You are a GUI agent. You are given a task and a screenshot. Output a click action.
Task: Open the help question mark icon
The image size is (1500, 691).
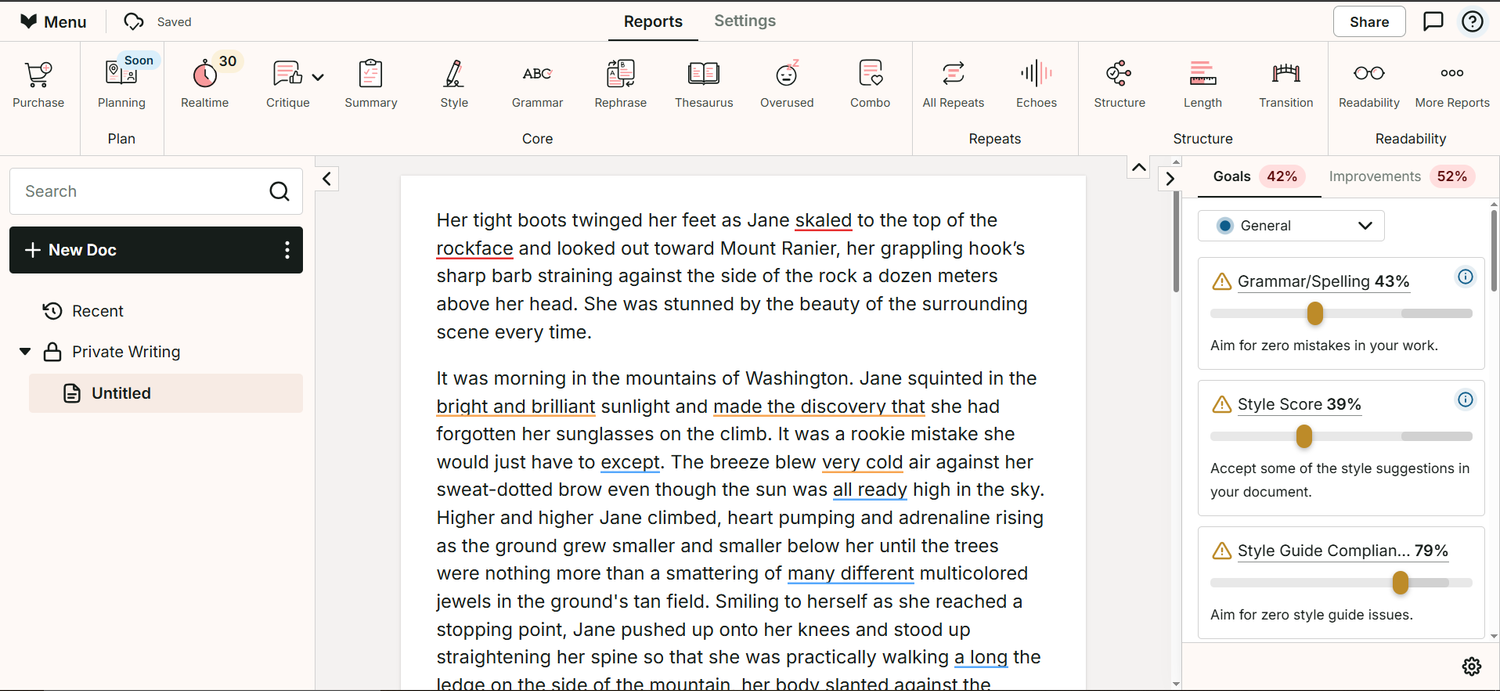tap(1472, 21)
